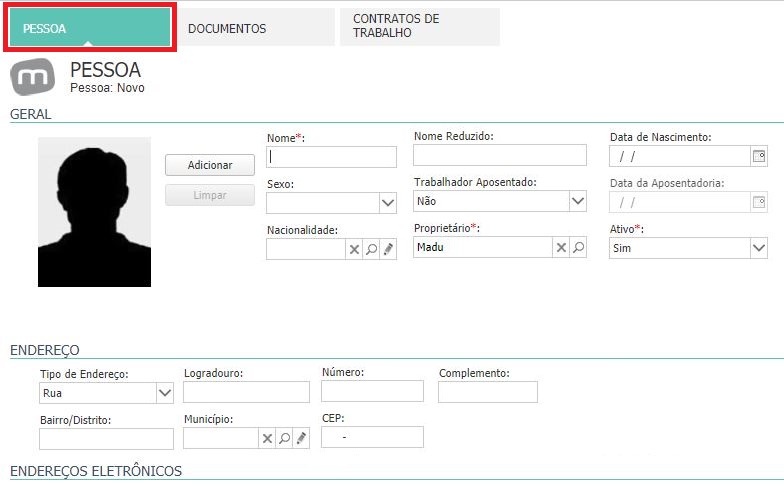Viewport: 784px width, 486px height.
Task: Click the ENDEREÇOS ELETRÔNICOS section heading
Action: click(96, 471)
